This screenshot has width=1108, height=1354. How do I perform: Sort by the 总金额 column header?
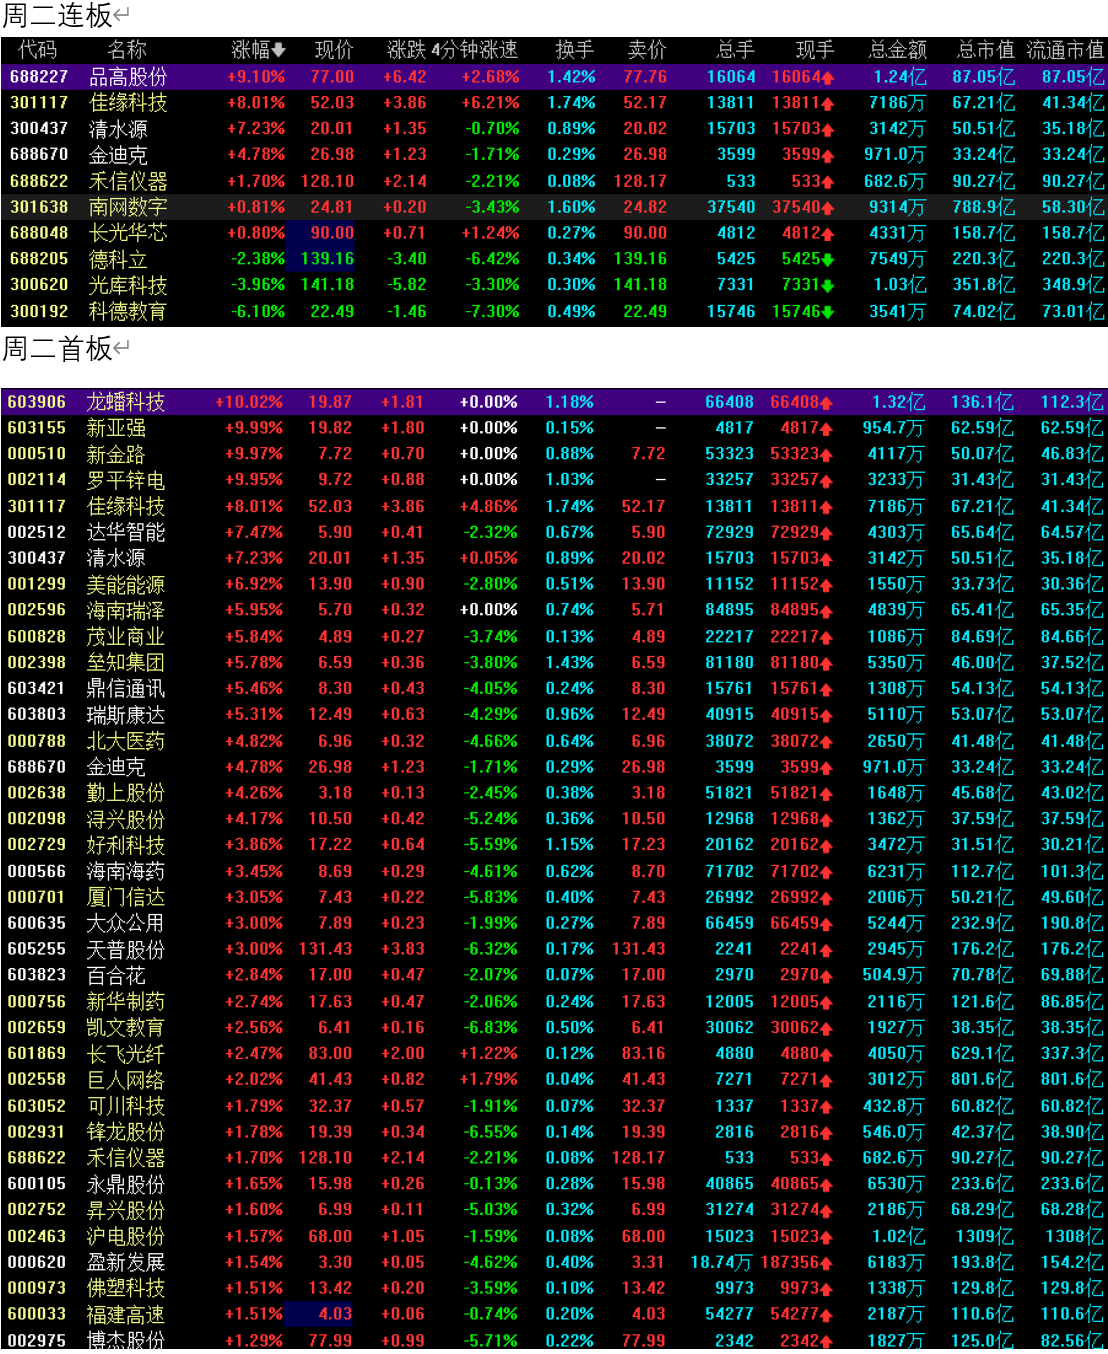click(x=897, y=50)
